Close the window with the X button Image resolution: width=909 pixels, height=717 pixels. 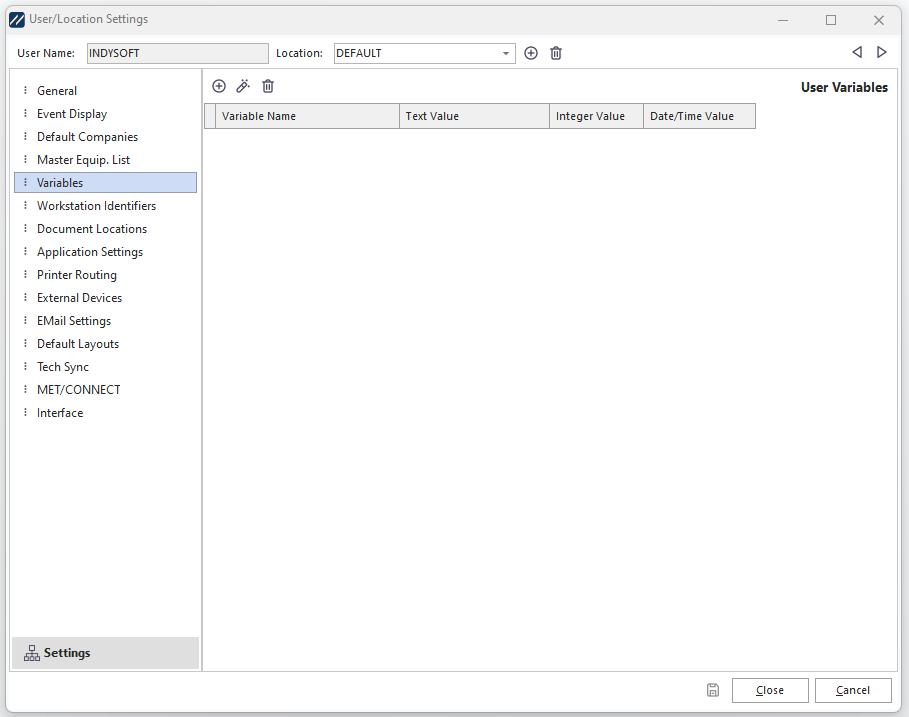point(879,20)
